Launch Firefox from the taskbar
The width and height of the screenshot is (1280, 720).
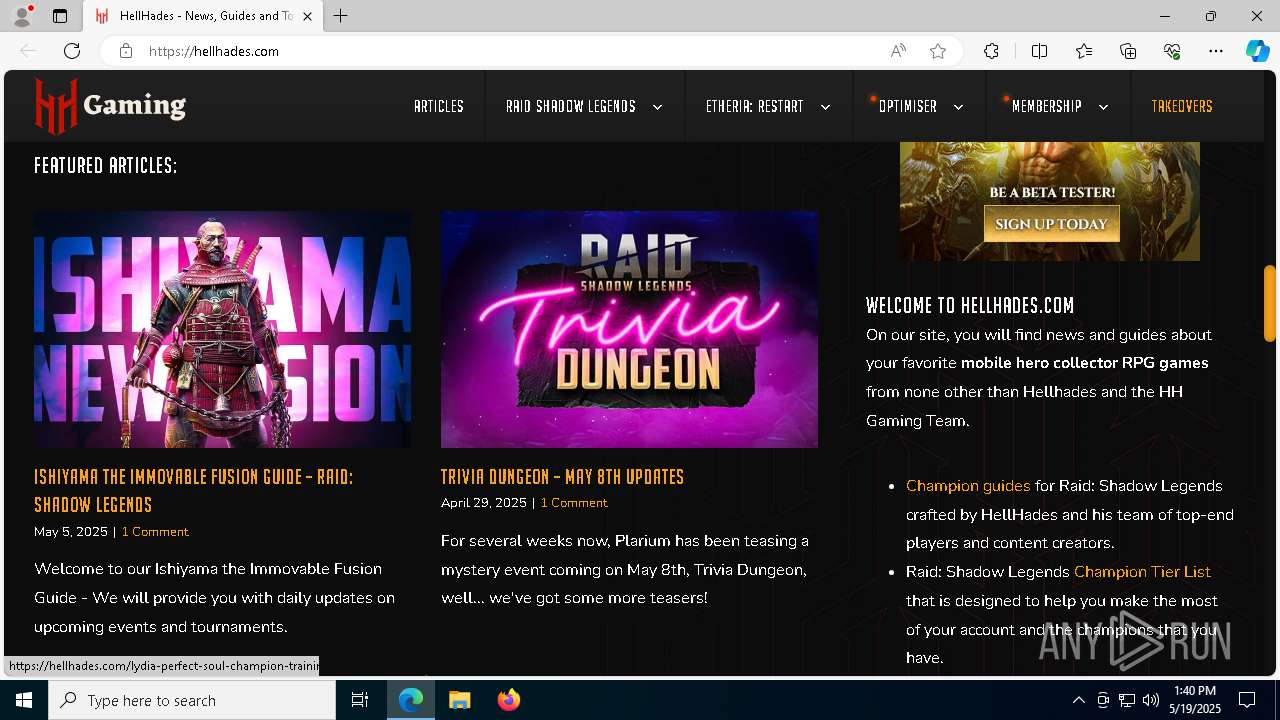[509, 700]
